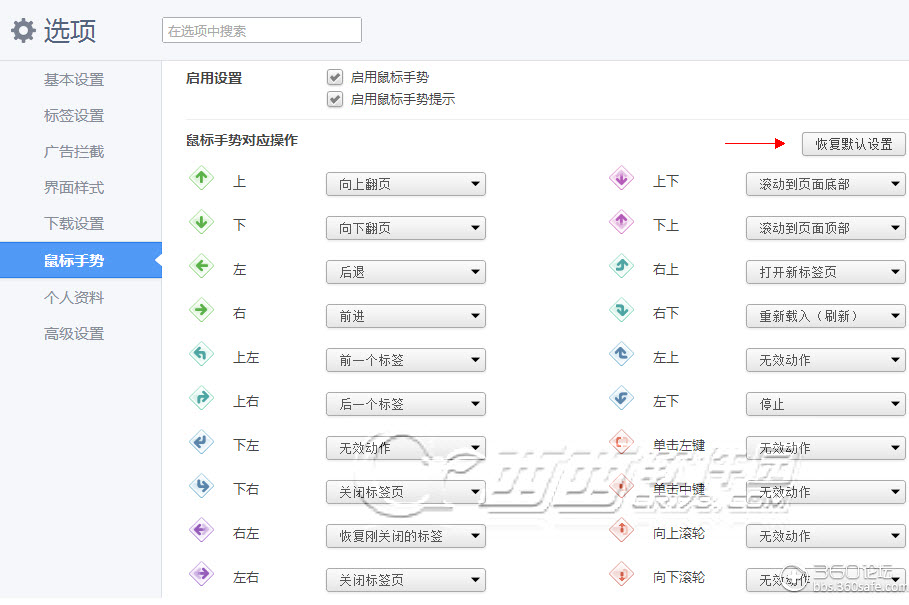The width and height of the screenshot is (909, 605).
Task: Click the purple 上下 gesture icon
Action: coord(621,178)
